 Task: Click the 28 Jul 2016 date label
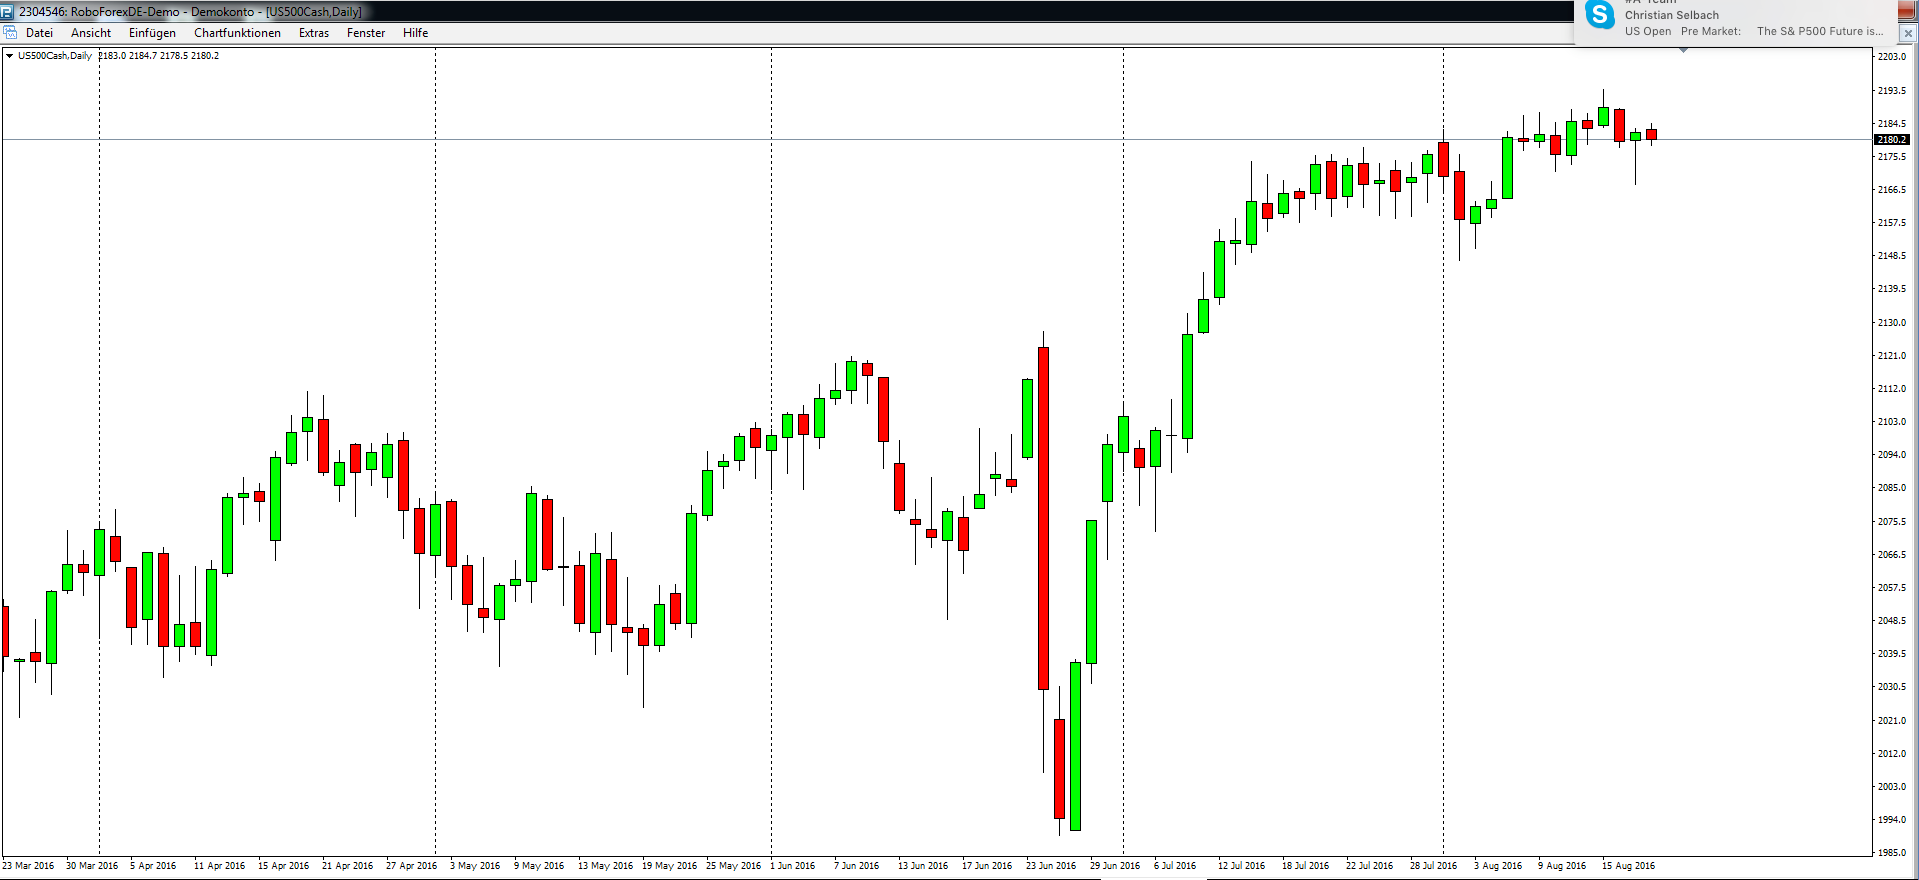pyautogui.click(x=1434, y=866)
